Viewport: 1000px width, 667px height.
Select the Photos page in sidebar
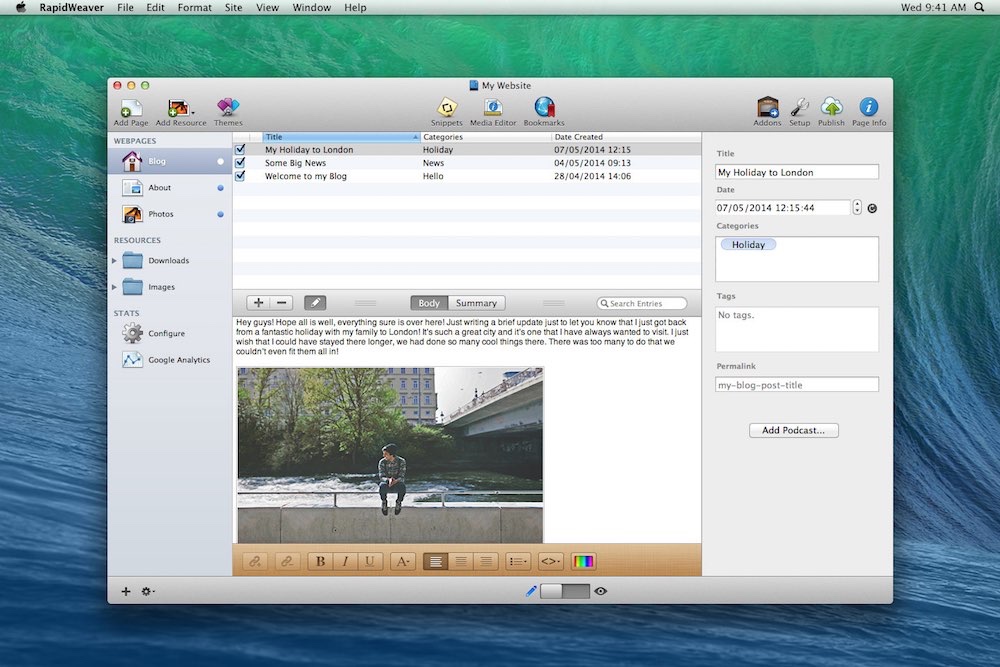coord(170,214)
